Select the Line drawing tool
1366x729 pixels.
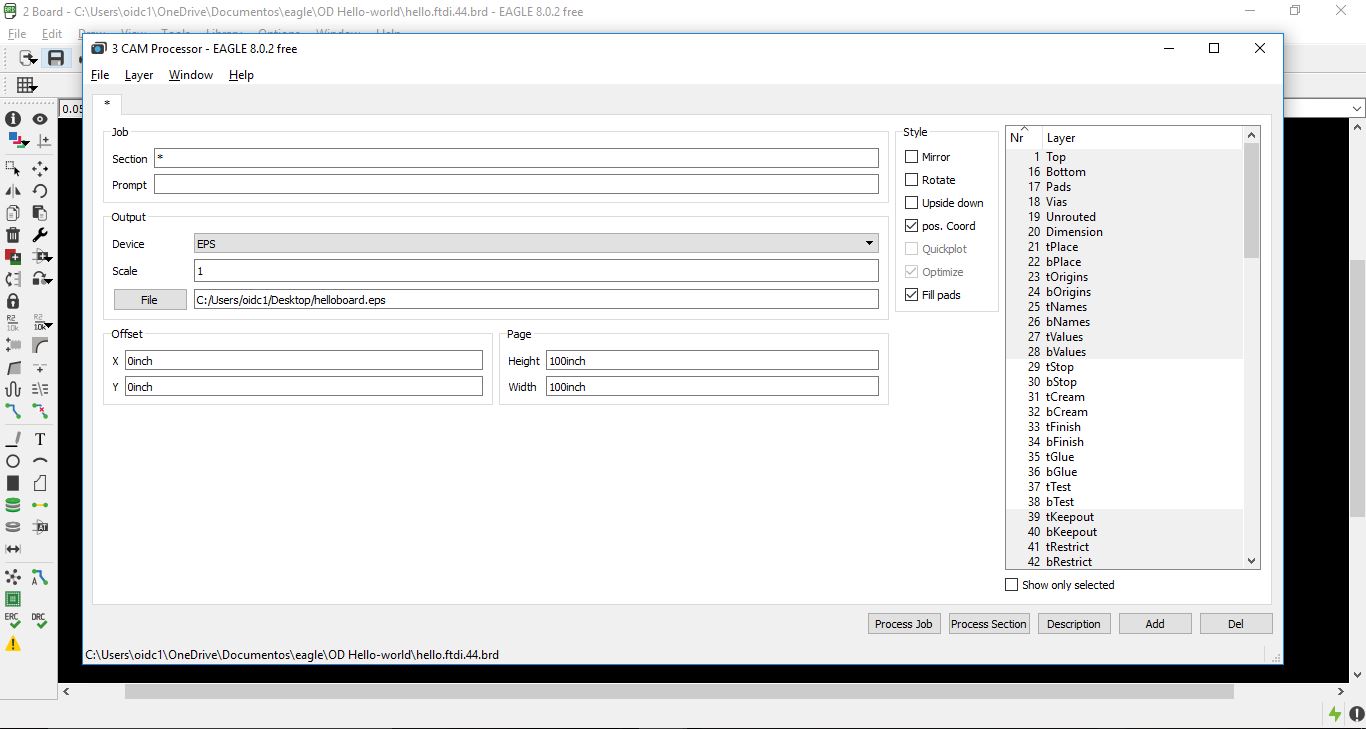tap(13, 439)
